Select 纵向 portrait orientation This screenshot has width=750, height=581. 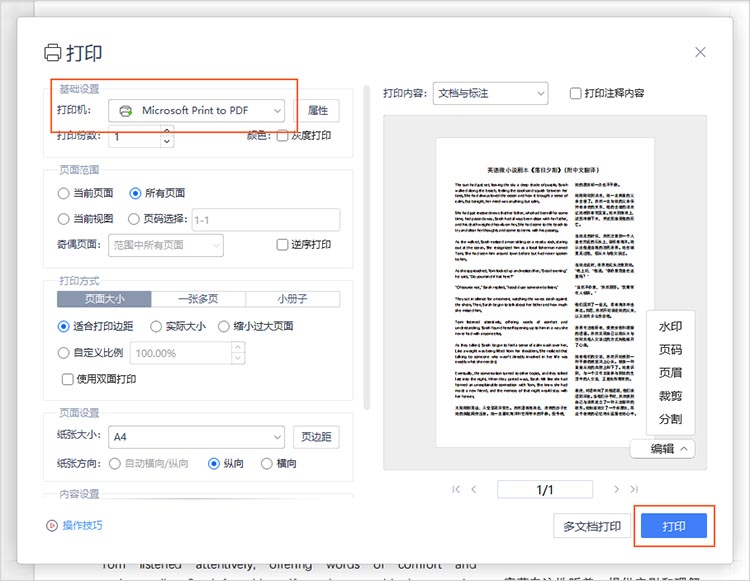click(214, 463)
